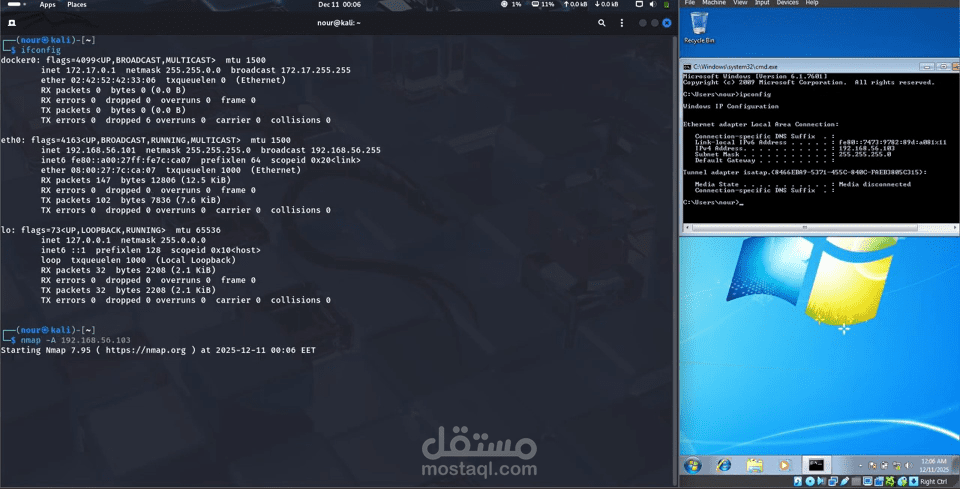Open the terminal three-dot menu
This screenshot has width=960, height=489.
point(621,23)
